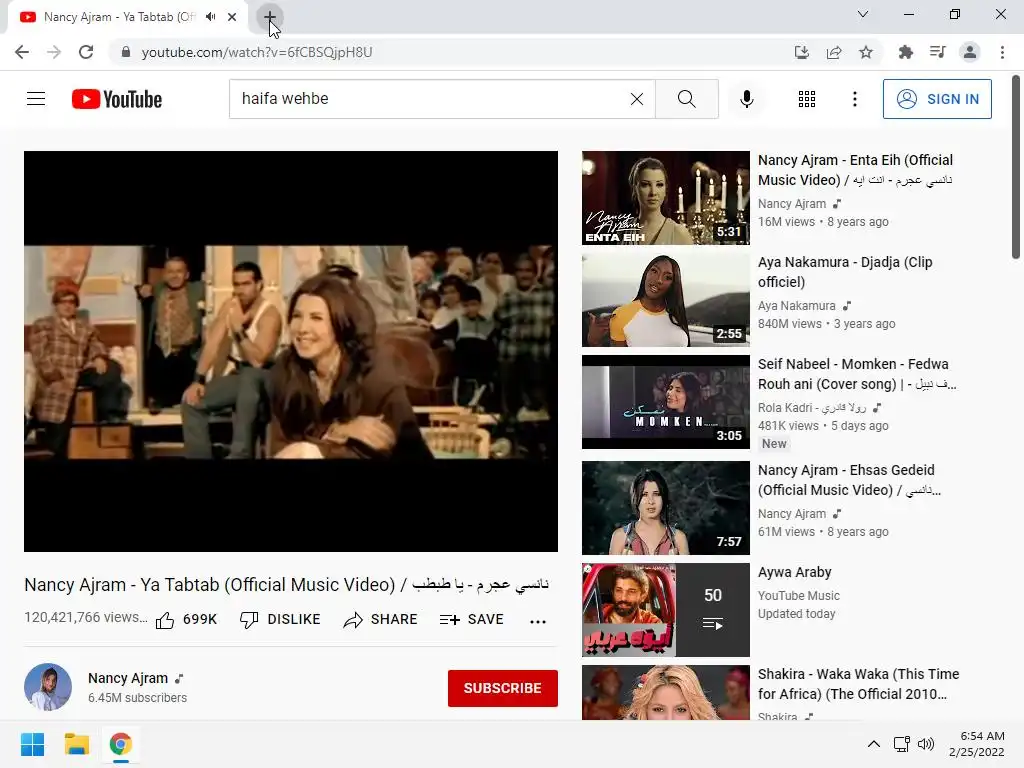Open YouTube settings three-dot menu

[x=854, y=99]
